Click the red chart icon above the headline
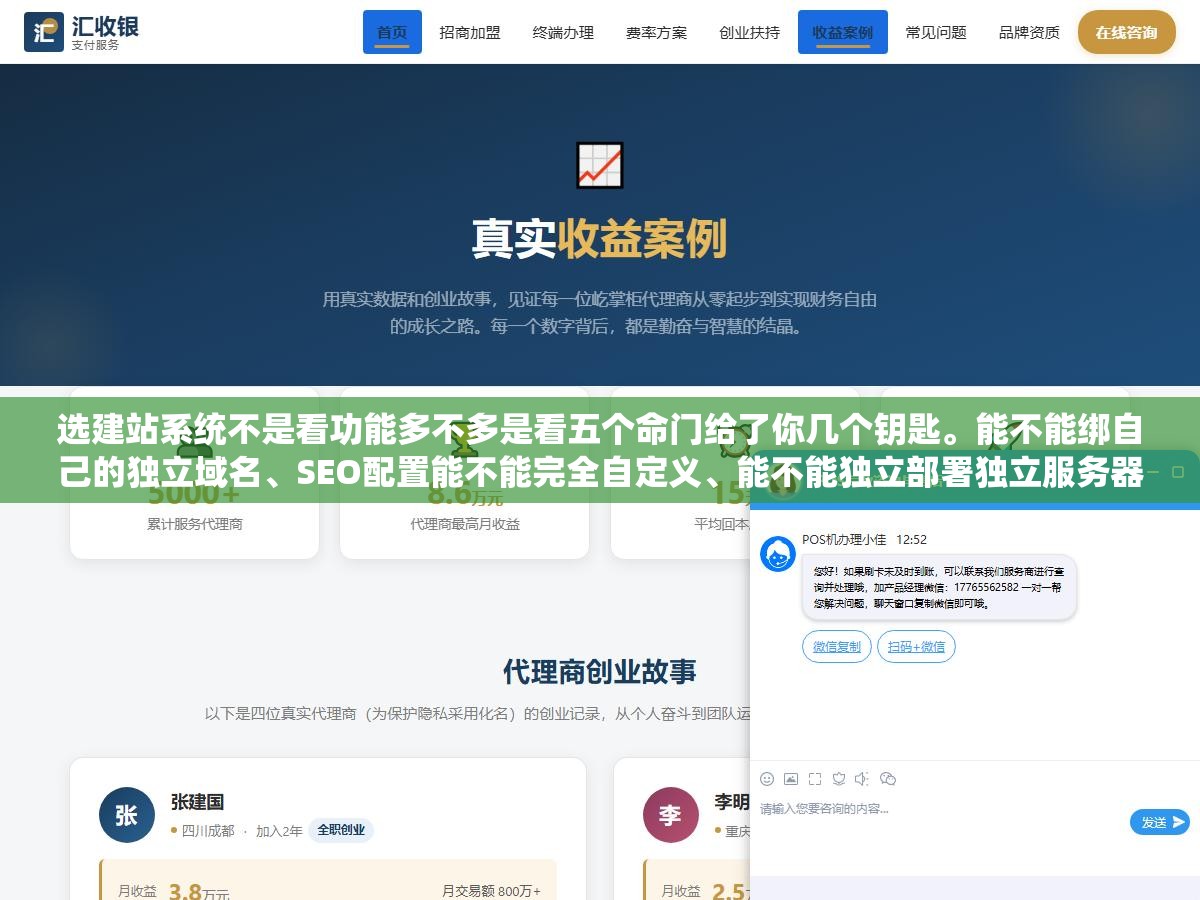The image size is (1200, 900). point(600,166)
